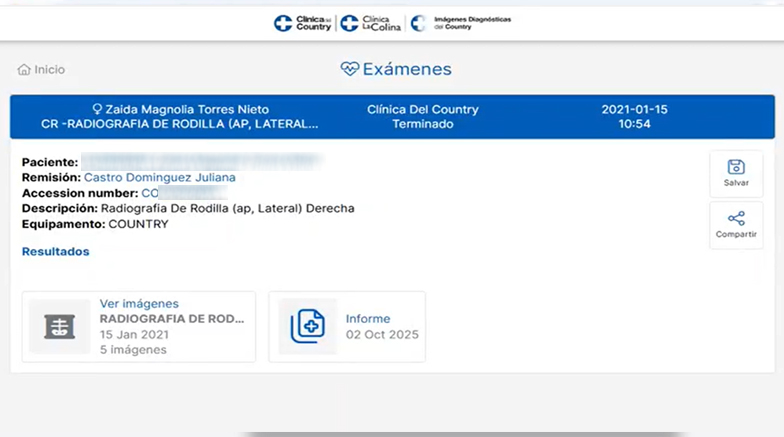Open the Informe report card
The height and width of the screenshot is (437, 784).
point(347,326)
